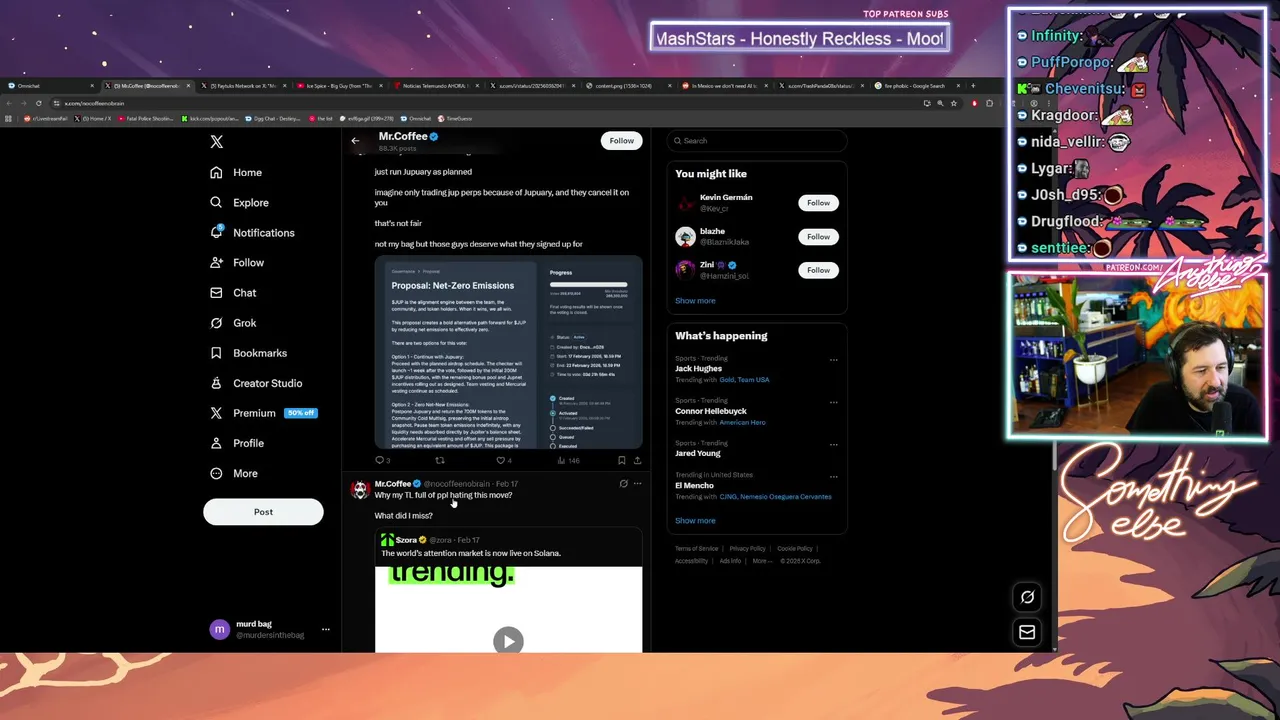The width and height of the screenshot is (1280, 720).
Task: Go back with the profile arrow
Action: point(355,141)
